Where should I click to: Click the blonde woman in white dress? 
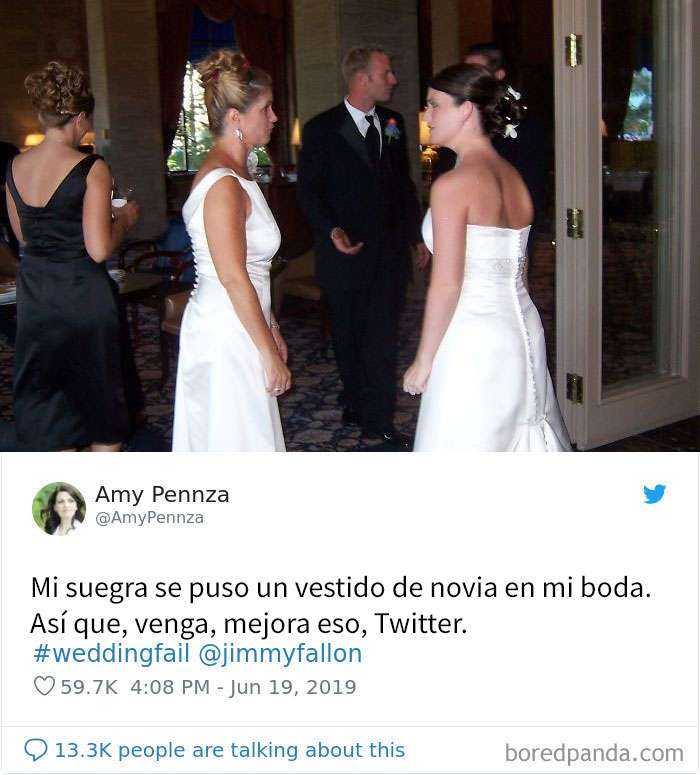pyautogui.click(x=230, y=252)
